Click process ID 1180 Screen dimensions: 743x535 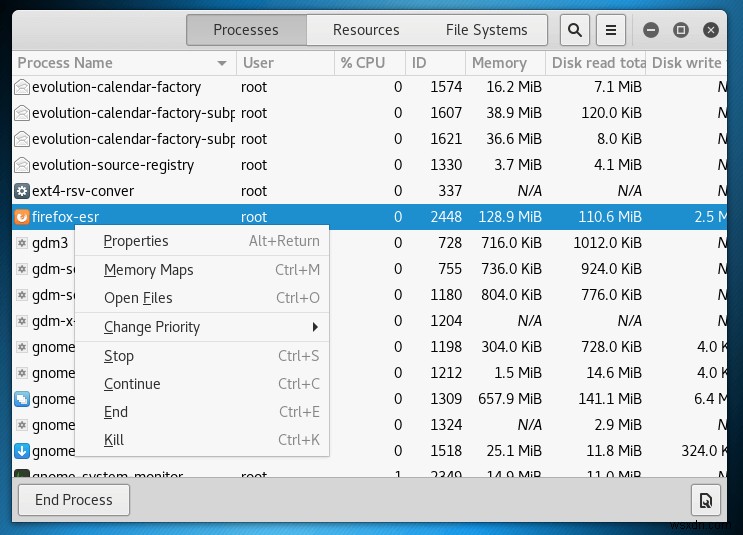(446, 295)
